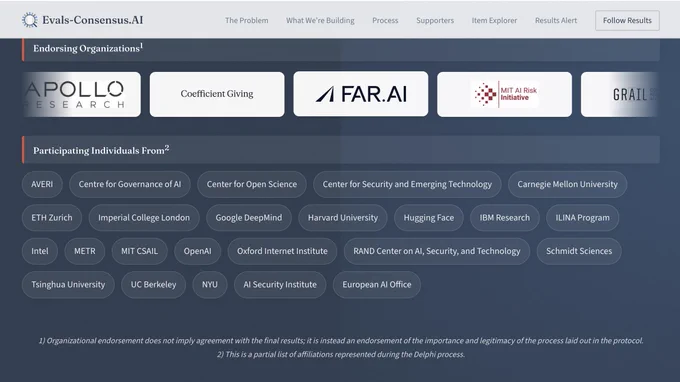This screenshot has height=382, width=680.
Task: Click the AI Security Institute chip
Action: (280, 285)
